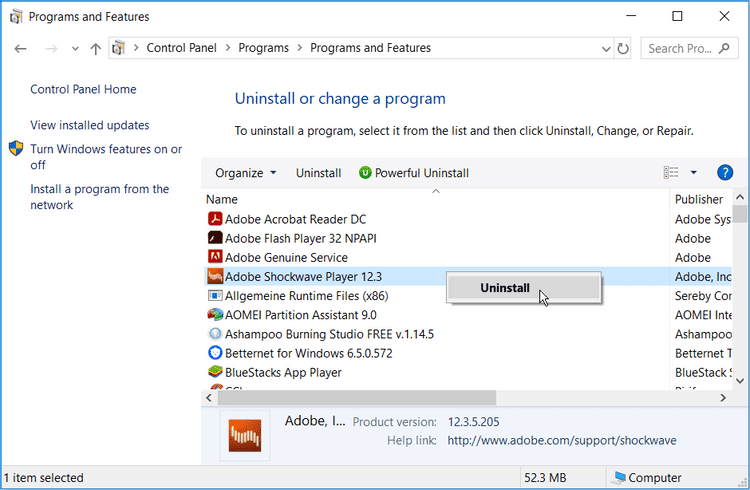Click the horizontal scrollbar right arrow
Viewport: 750px width, 490px height.
tap(723, 398)
